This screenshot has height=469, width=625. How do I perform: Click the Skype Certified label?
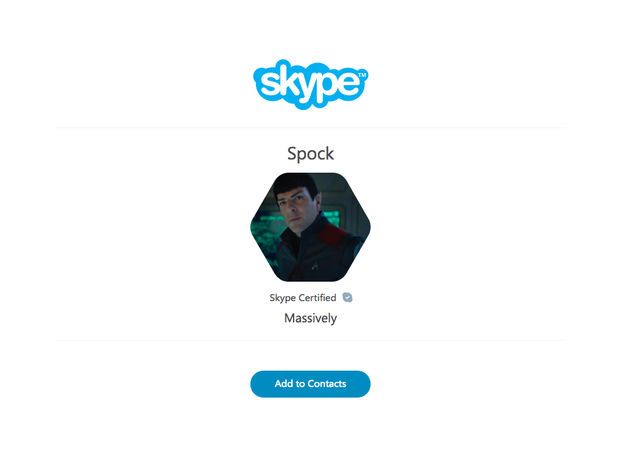tap(303, 298)
